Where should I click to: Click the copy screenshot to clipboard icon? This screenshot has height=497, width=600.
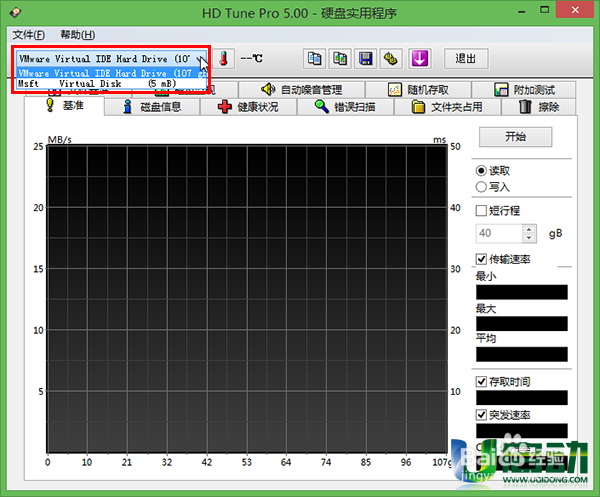click(340, 59)
